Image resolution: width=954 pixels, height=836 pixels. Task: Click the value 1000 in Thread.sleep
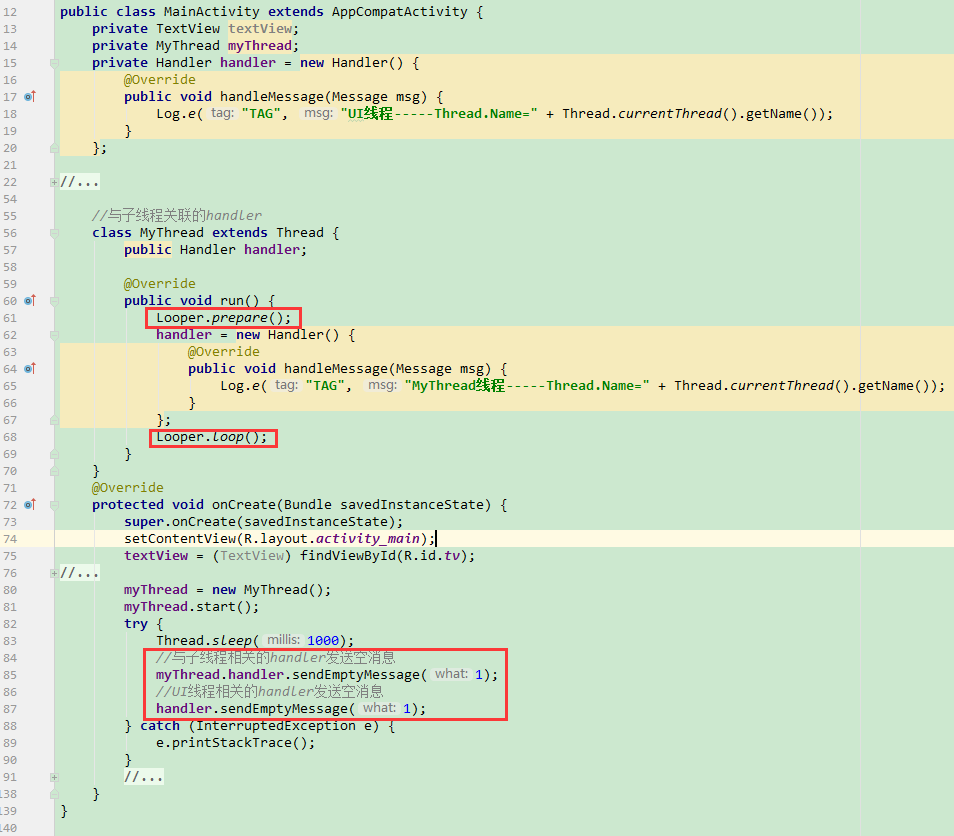(x=323, y=641)
